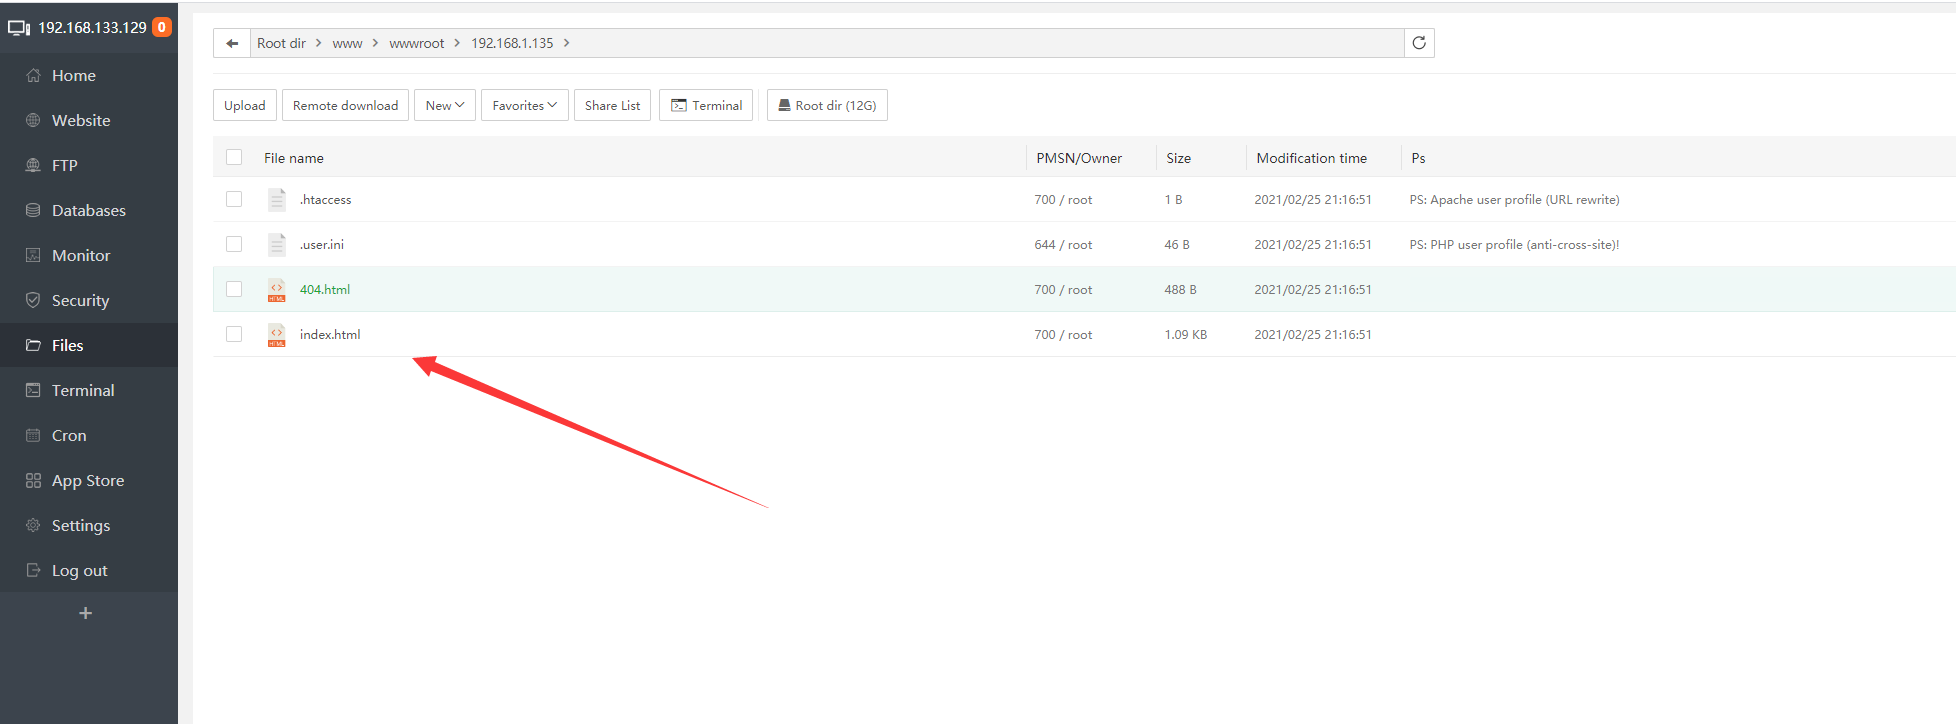Screen dimensions: 1956x724
Task: Expand chevron after 192.168.1.135 breadcrumb
Action: click(566, 43)
